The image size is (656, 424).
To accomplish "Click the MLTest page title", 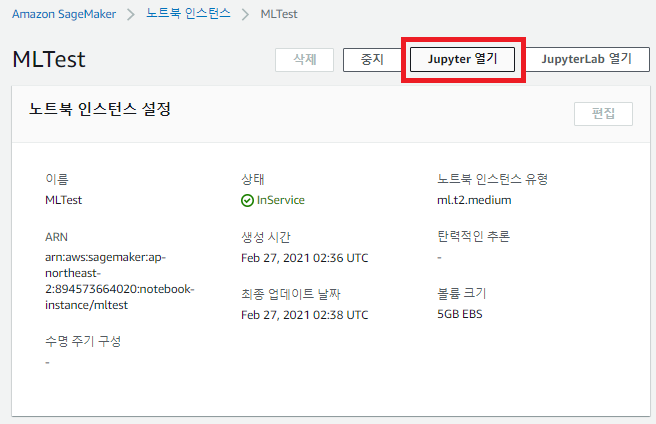I will pos(49,59).
